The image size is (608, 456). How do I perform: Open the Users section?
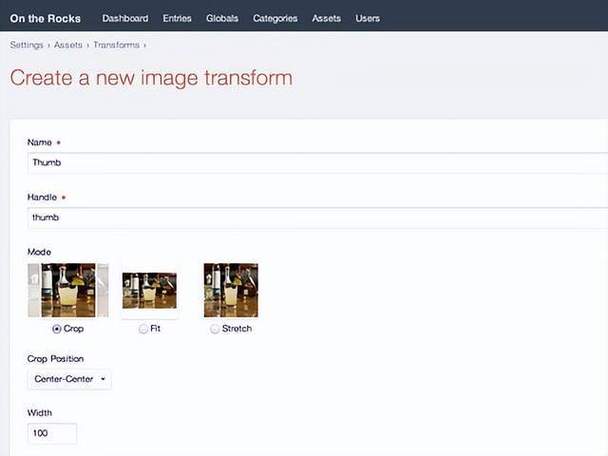(x=368, y=18)
